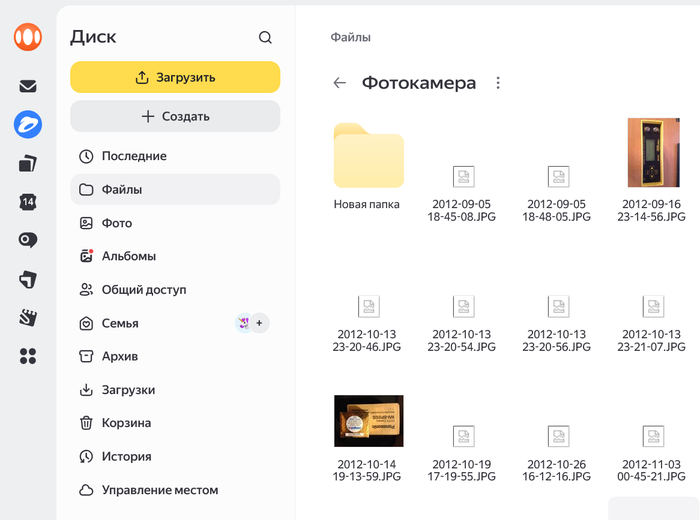Select Файлы in the sidebar
This screenshot has height=520, width=700.
pos(175,190)
